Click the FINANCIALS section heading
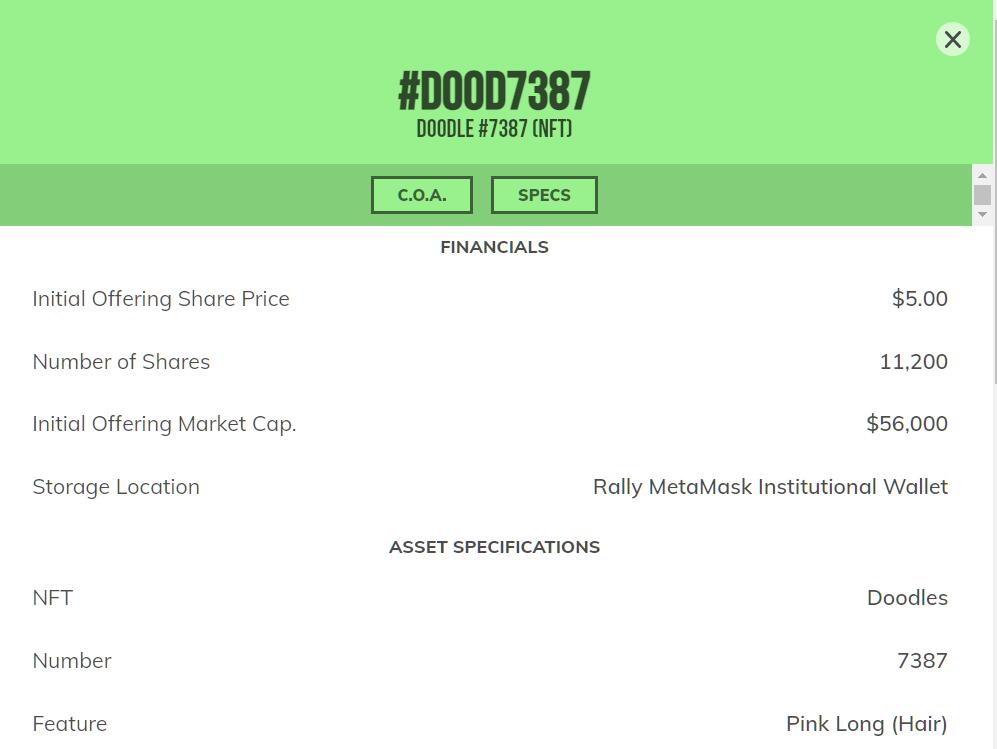The image size is (997, 749). coord(494,247)
